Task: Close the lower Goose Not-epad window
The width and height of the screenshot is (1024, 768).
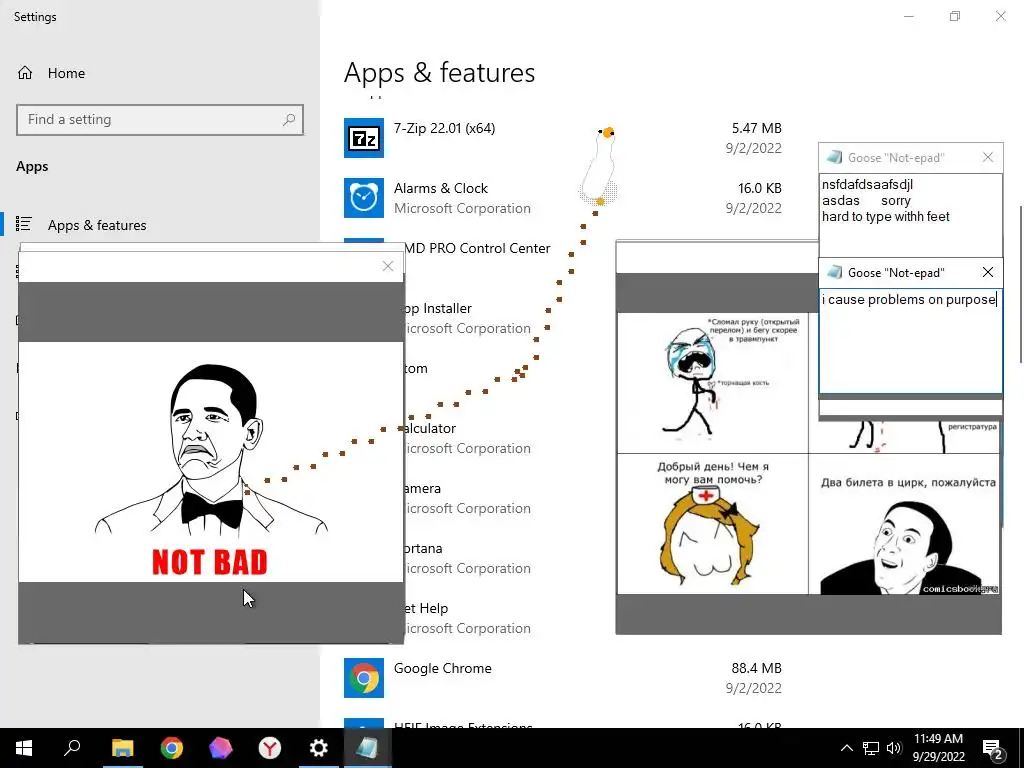Action: point(987,272)
